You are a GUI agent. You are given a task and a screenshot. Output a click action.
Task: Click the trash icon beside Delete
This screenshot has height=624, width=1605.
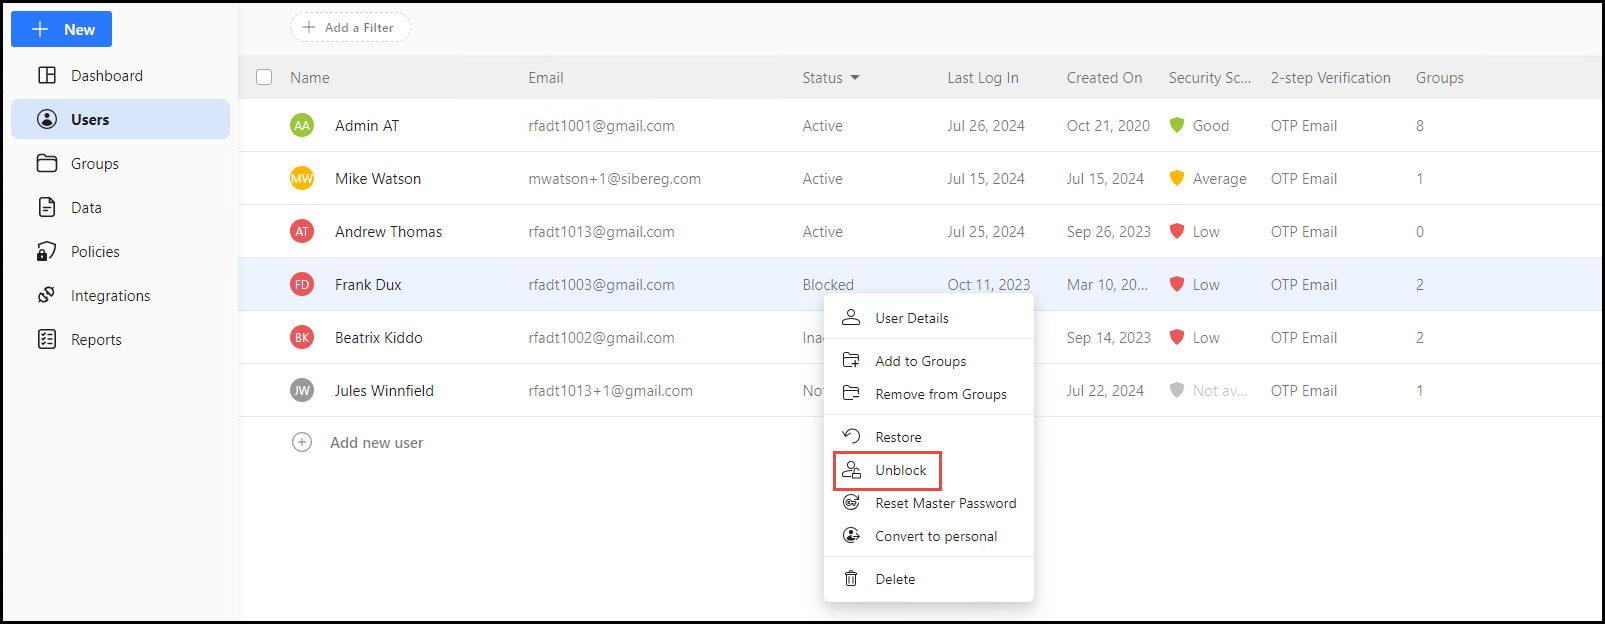tap(851, 579)
